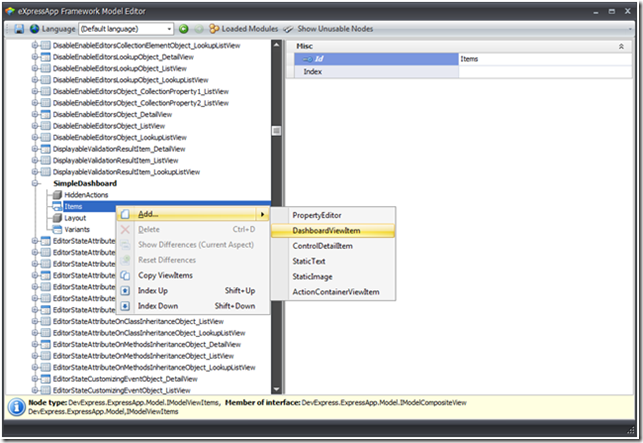The width and height of the screenshot is (643, 443).
Task: Click EditorStateCustomizingEventObject_DetailView node icon
Action: (x=46, y=379)
